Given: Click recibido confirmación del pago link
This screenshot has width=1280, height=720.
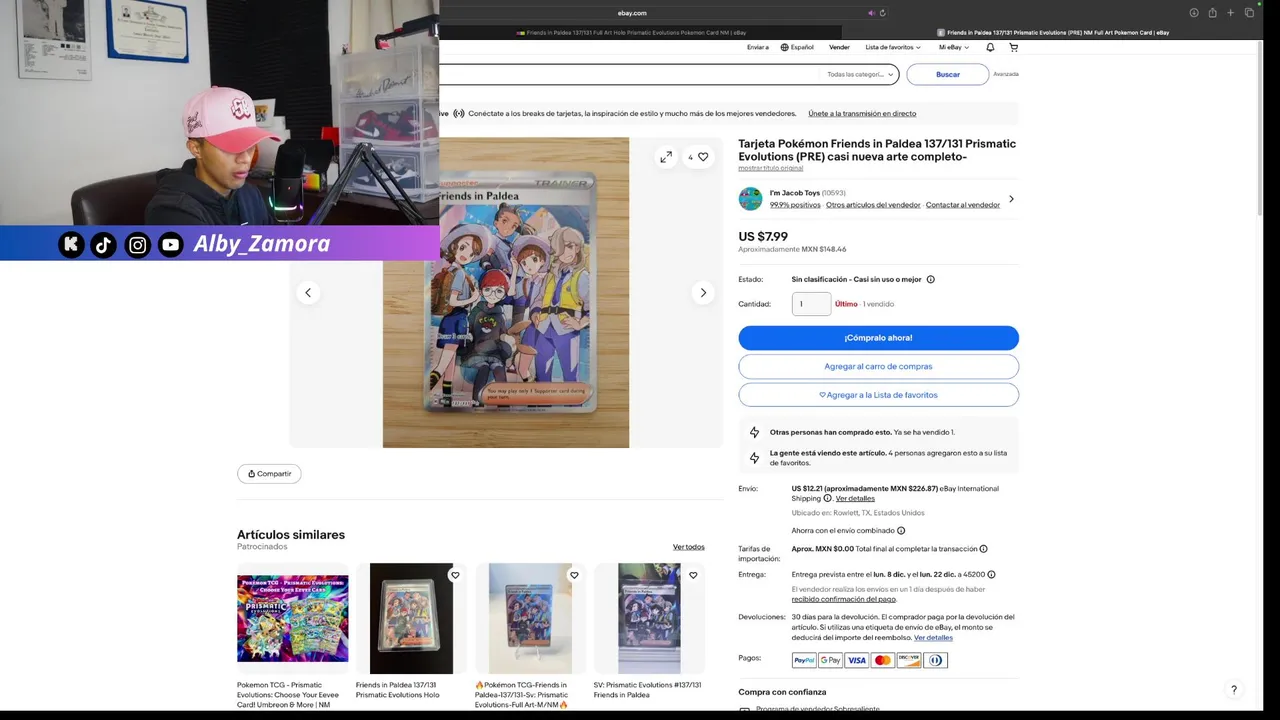Looking at the screenshot, I should pos(844,599).
